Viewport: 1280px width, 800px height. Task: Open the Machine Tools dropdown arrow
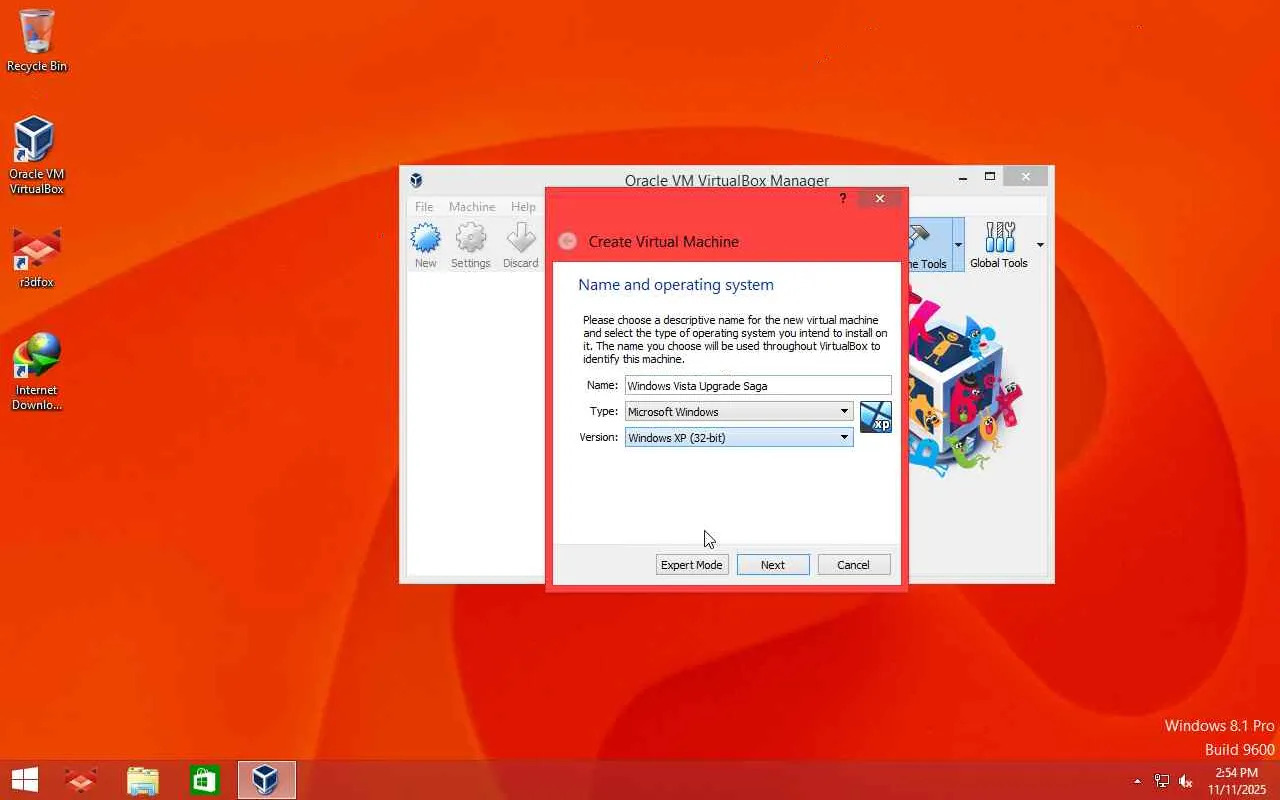tap(958, 245)
